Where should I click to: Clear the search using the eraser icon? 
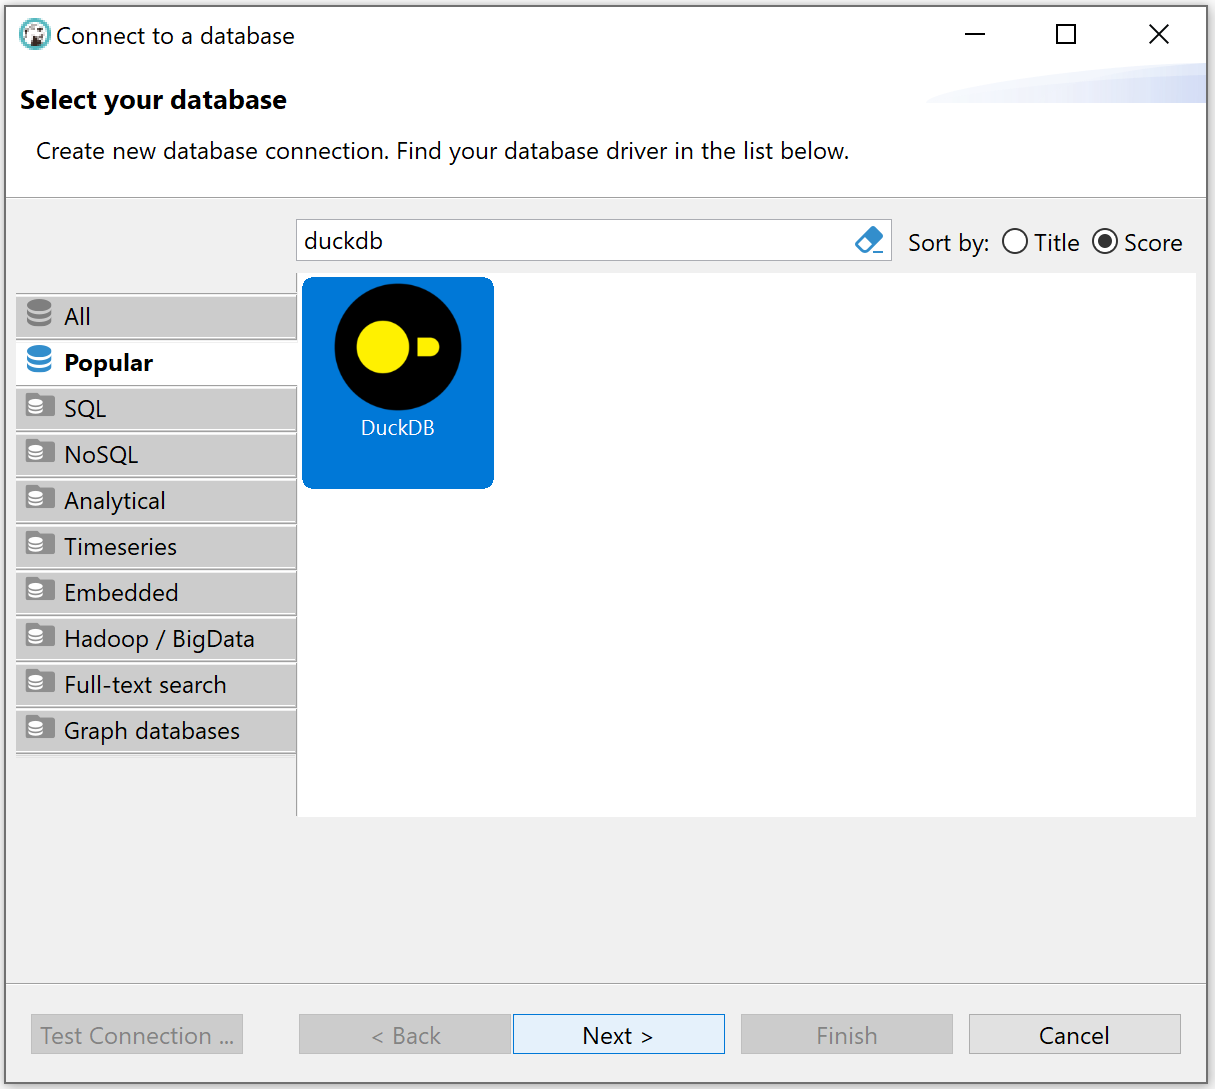(866, 240)
